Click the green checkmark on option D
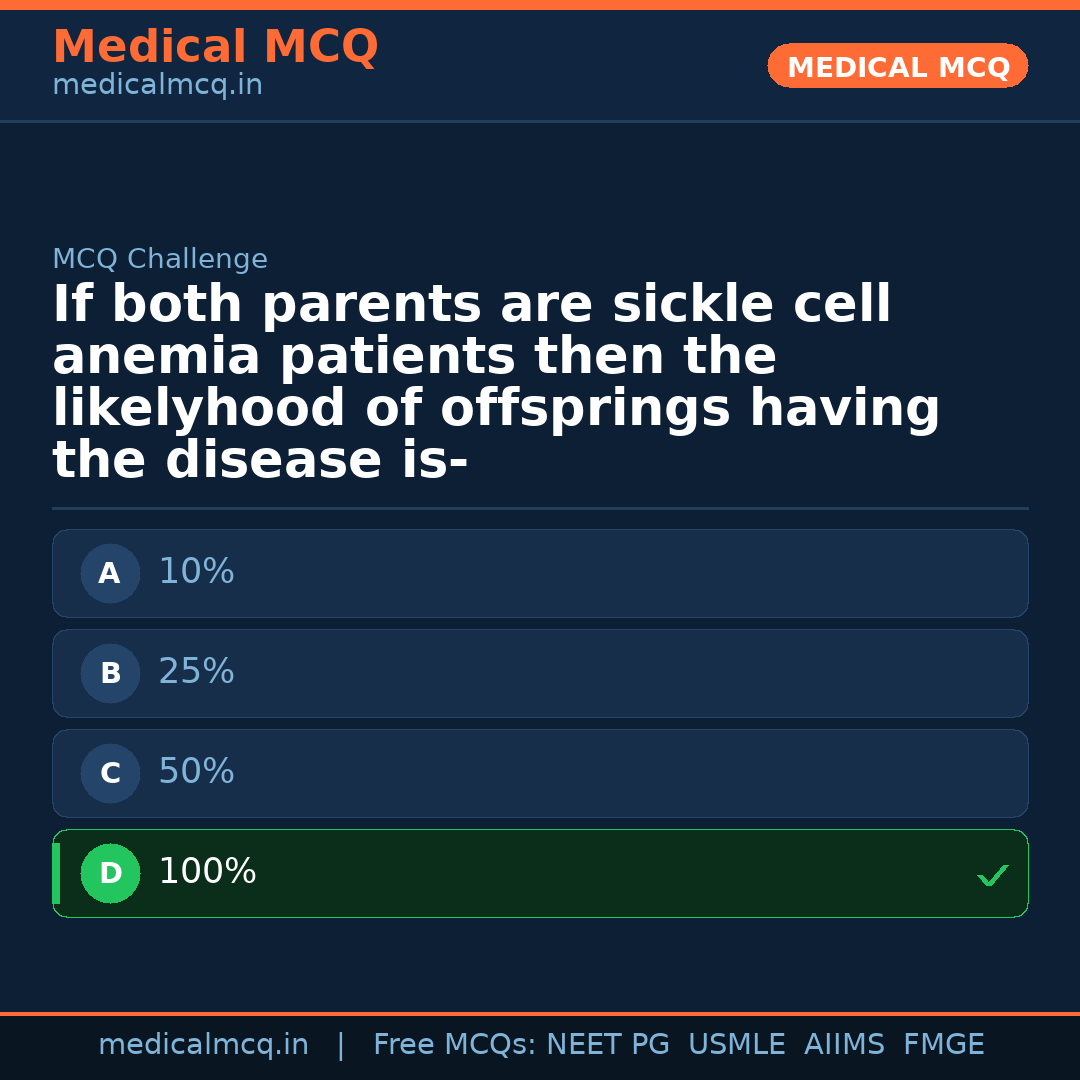The width and height of the screenshot is (1080, 1080). point(992,876)
